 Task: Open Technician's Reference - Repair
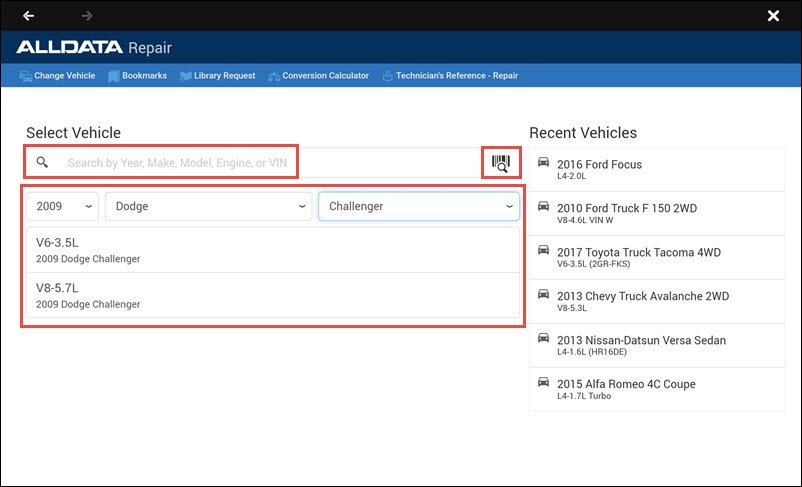coord(451,76)
